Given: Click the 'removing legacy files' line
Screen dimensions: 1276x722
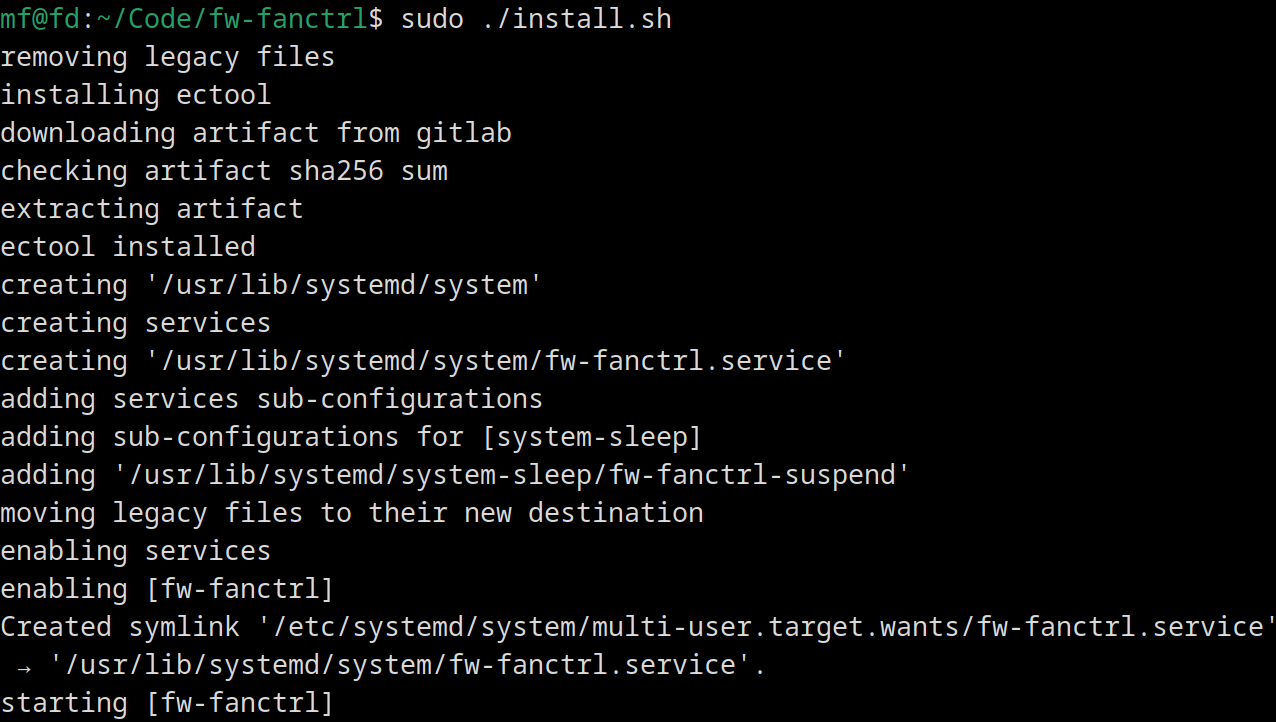Looking at the screenshot, I should coord(167,57).
